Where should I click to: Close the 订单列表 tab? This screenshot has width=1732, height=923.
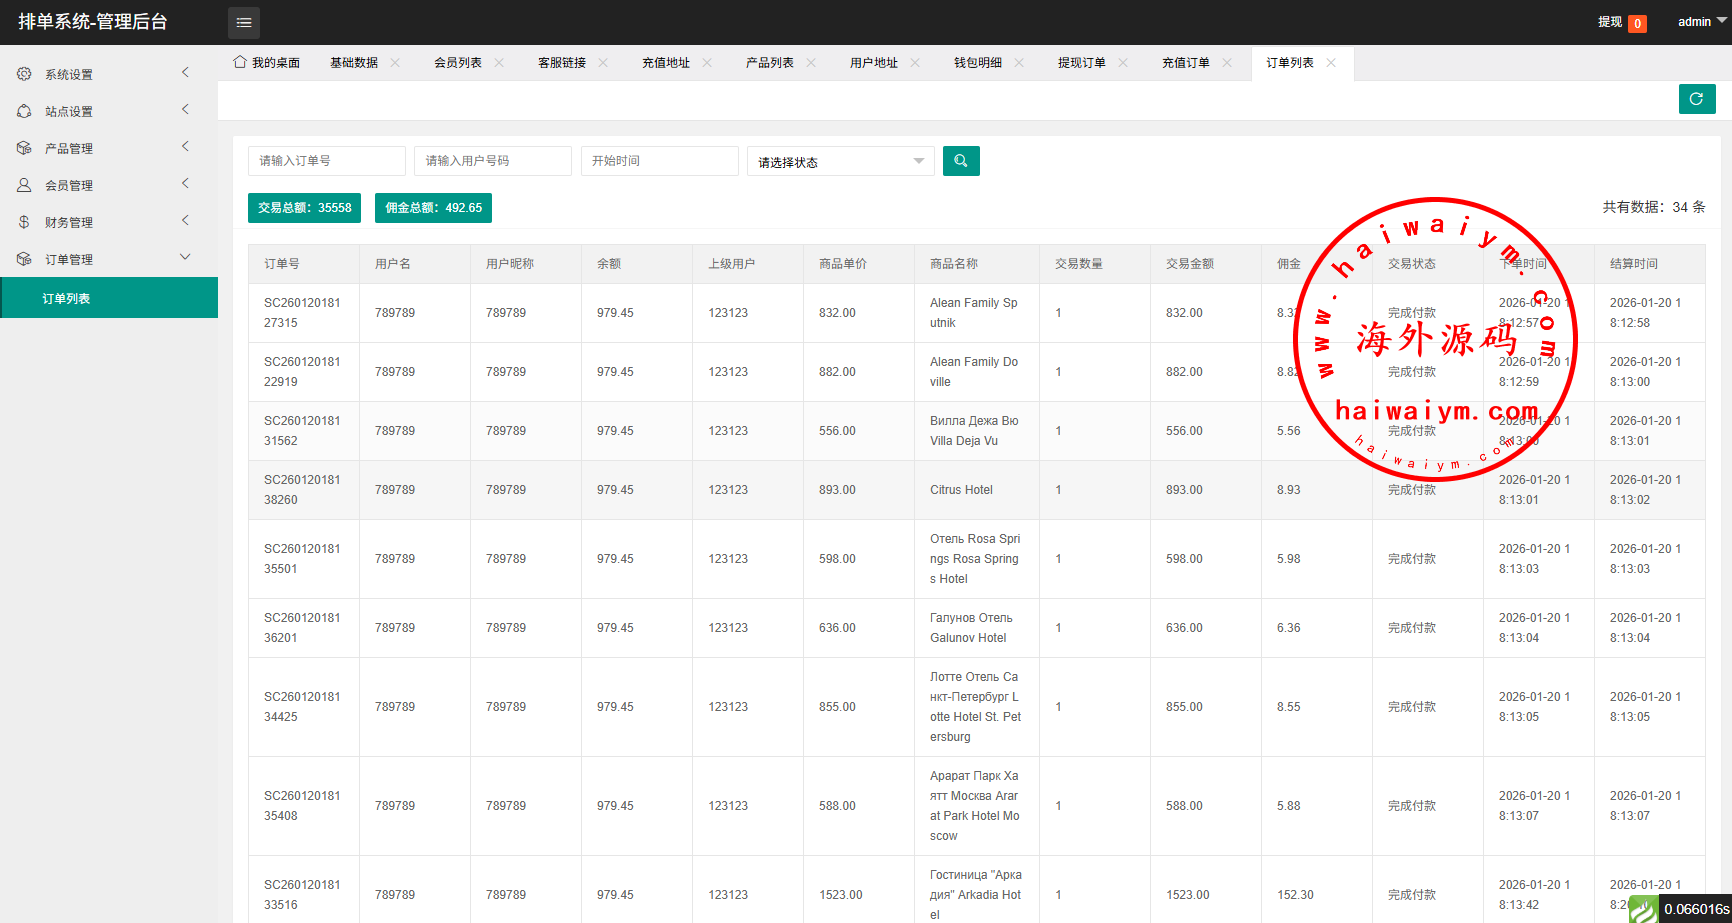1331,63
